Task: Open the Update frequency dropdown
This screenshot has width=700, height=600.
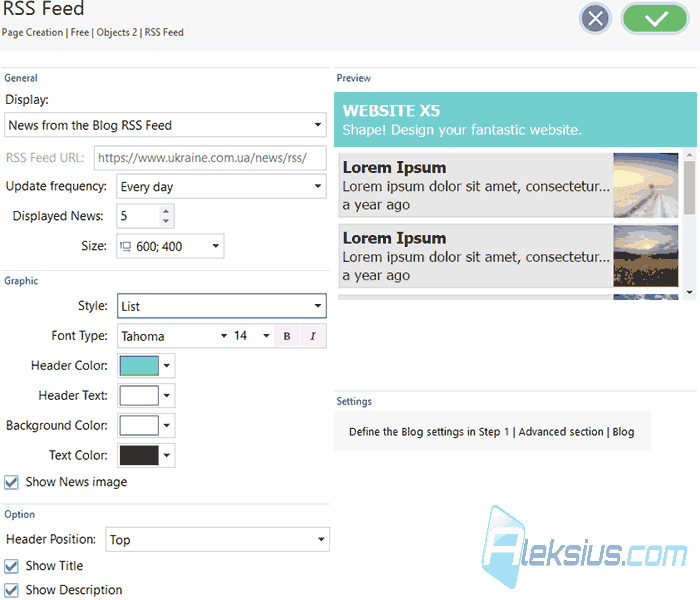Action: (221, 187)
